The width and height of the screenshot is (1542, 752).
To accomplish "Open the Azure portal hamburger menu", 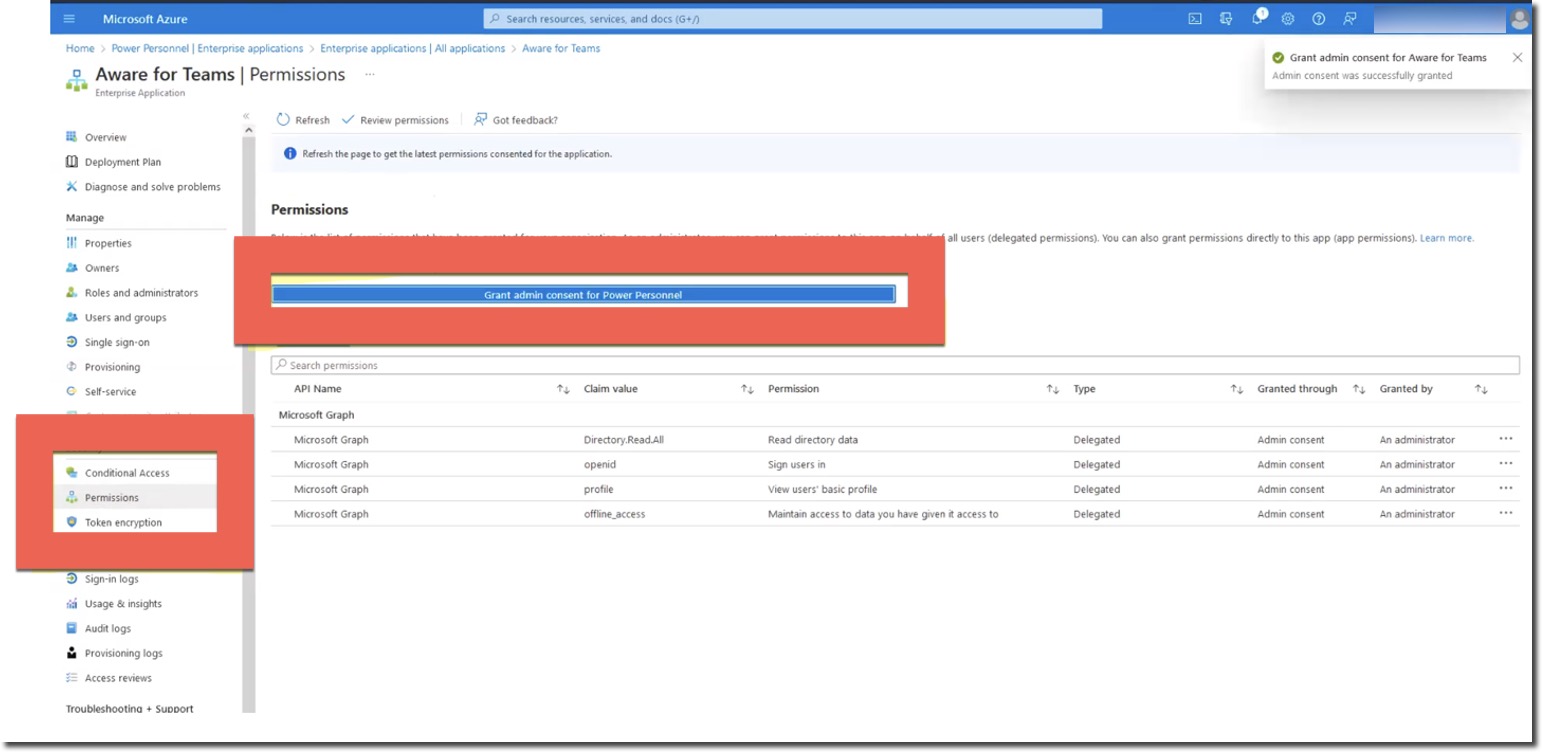I will click(69, 19).
